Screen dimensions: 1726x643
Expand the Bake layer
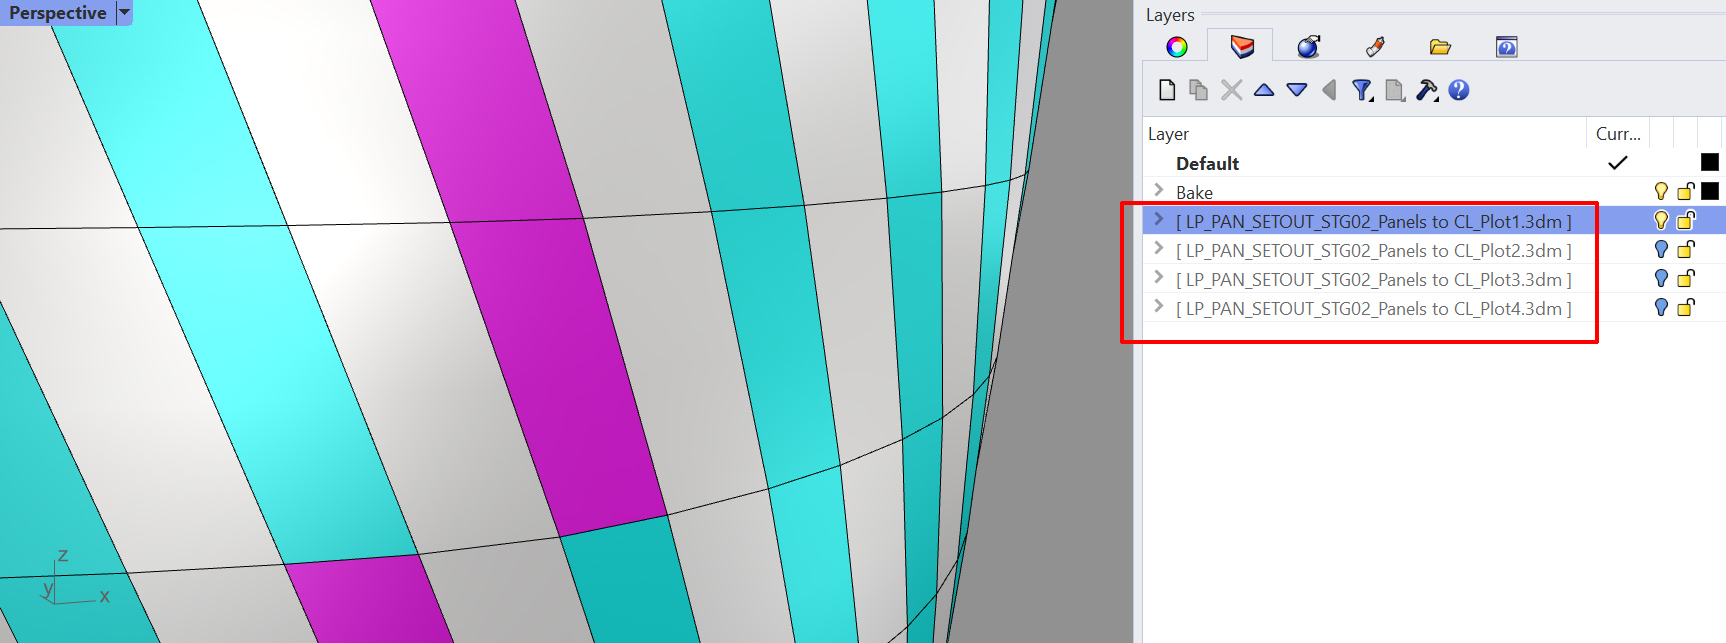pyautogui.click(x=1159, y=190)
